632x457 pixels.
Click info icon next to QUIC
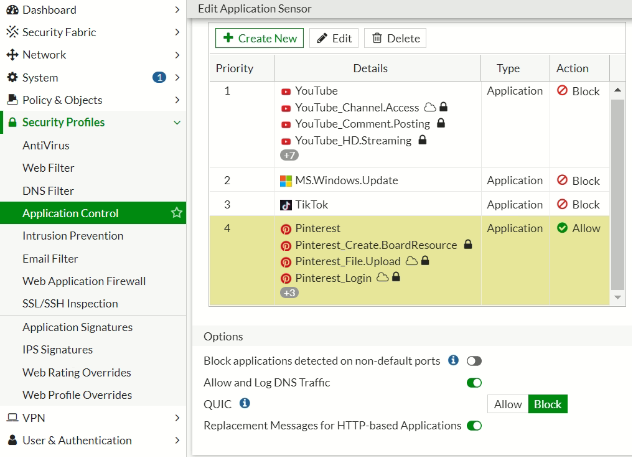(246, 404)
